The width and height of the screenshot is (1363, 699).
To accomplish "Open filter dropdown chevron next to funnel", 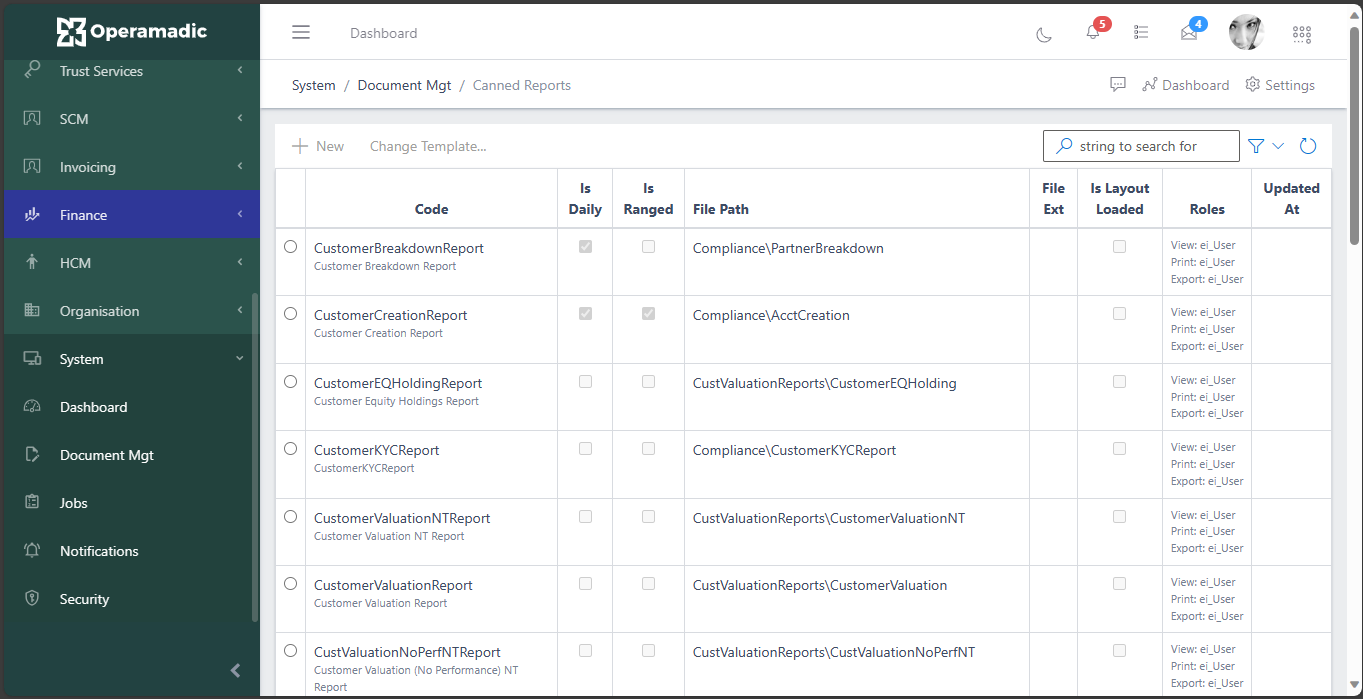I will click(1278, 146).
